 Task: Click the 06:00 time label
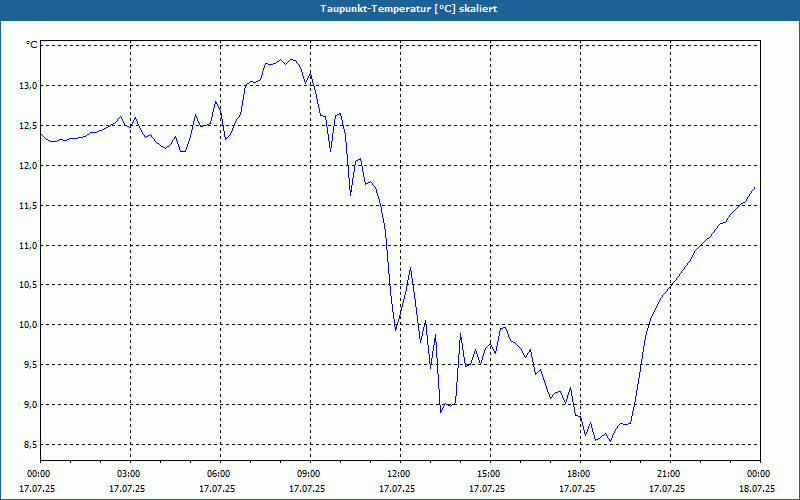coord(220,474)
